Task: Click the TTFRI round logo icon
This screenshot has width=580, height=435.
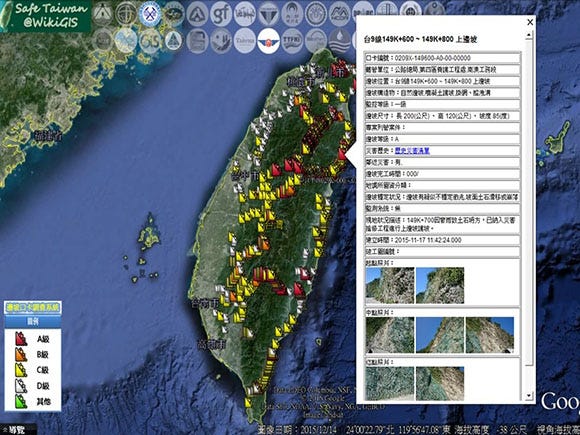Action: pyautogui.click(x=292, y=40)
